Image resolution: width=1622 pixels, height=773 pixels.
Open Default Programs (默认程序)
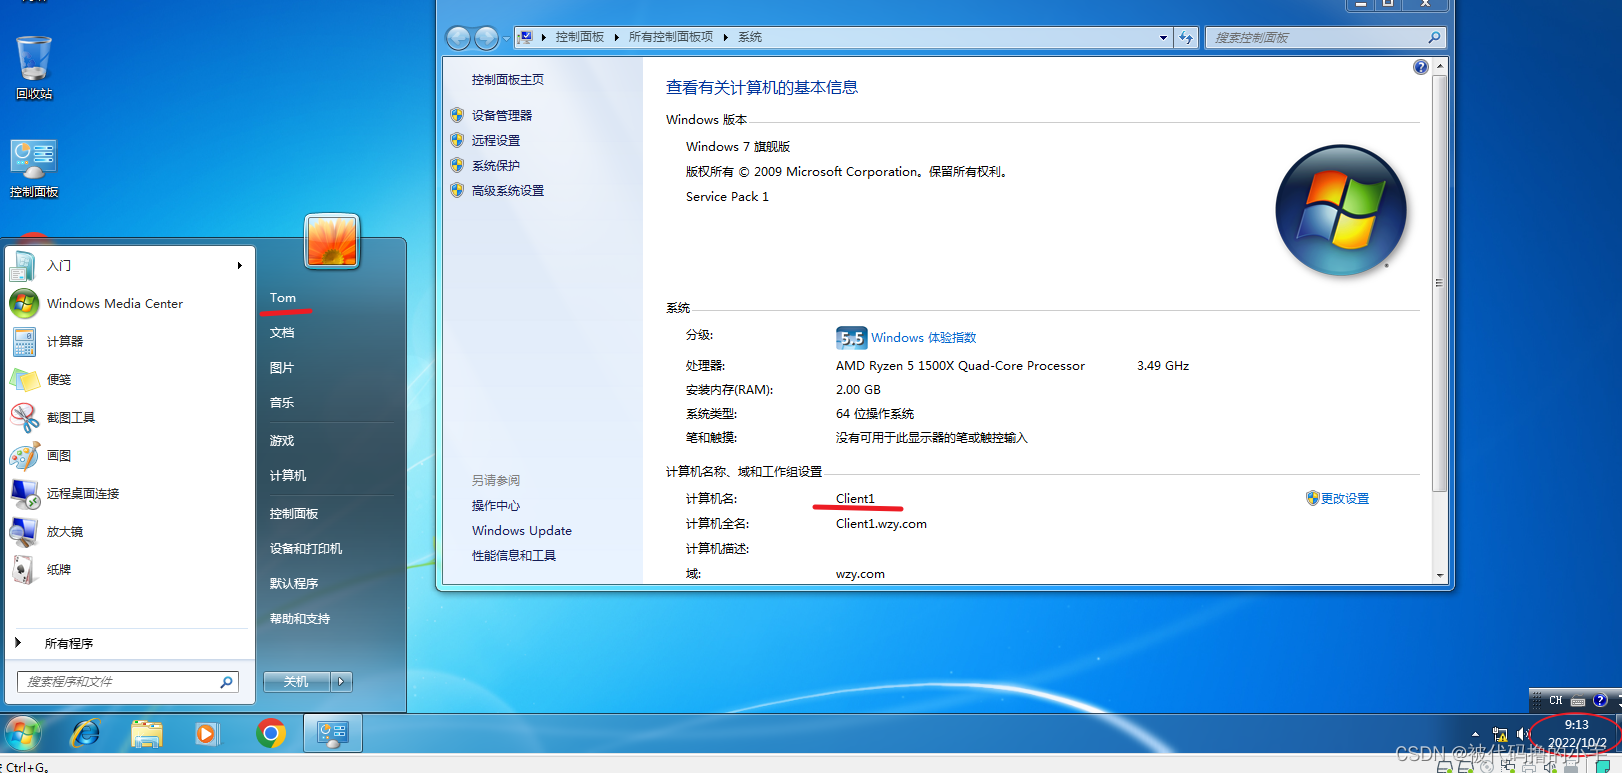[x=294, y=584]
